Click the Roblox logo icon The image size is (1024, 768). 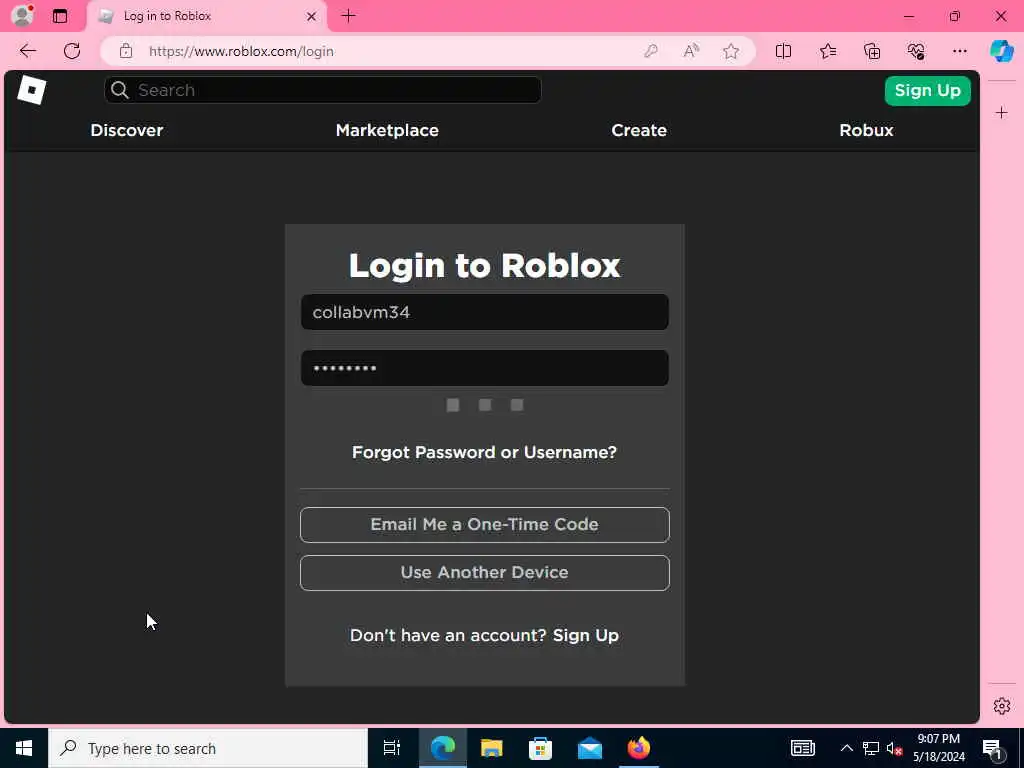point(31,90)
